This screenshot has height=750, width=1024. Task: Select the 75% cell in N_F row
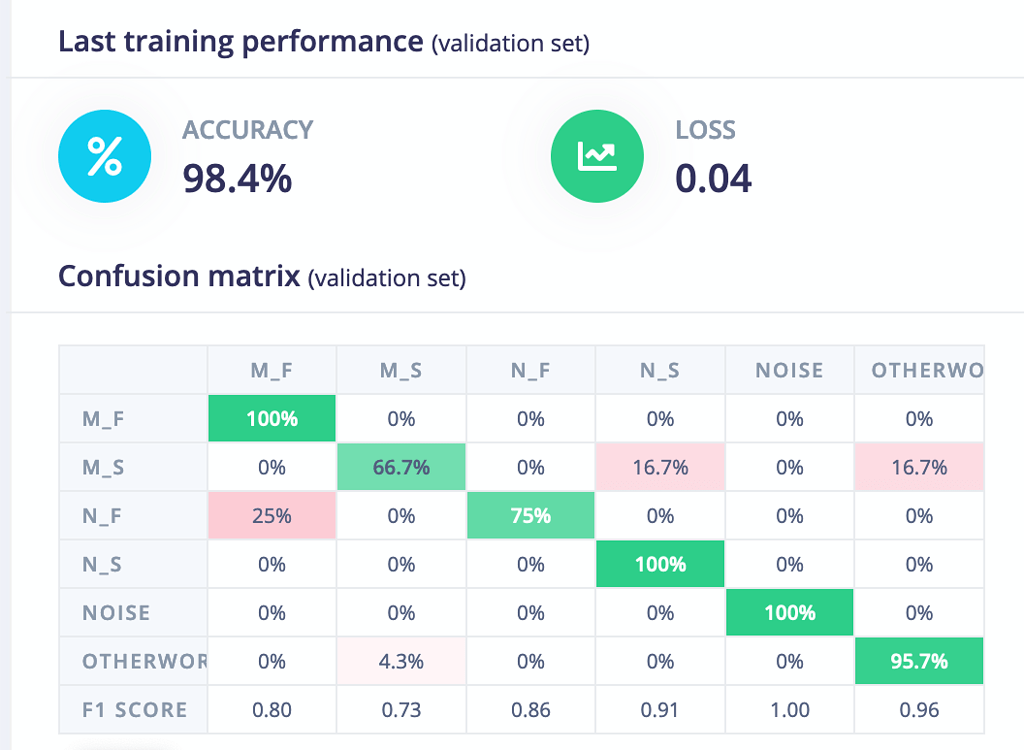pos(530,515)
